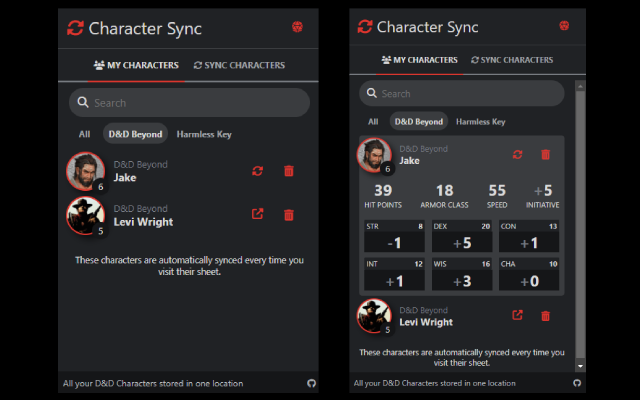Expand the Levi Wright row in left panel

pyautogui.click(x=188, y=216)
